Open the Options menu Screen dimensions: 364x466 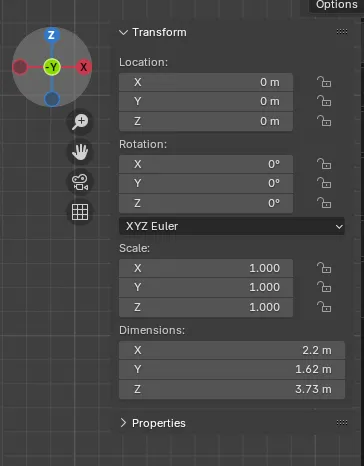(x=336, y=5)
